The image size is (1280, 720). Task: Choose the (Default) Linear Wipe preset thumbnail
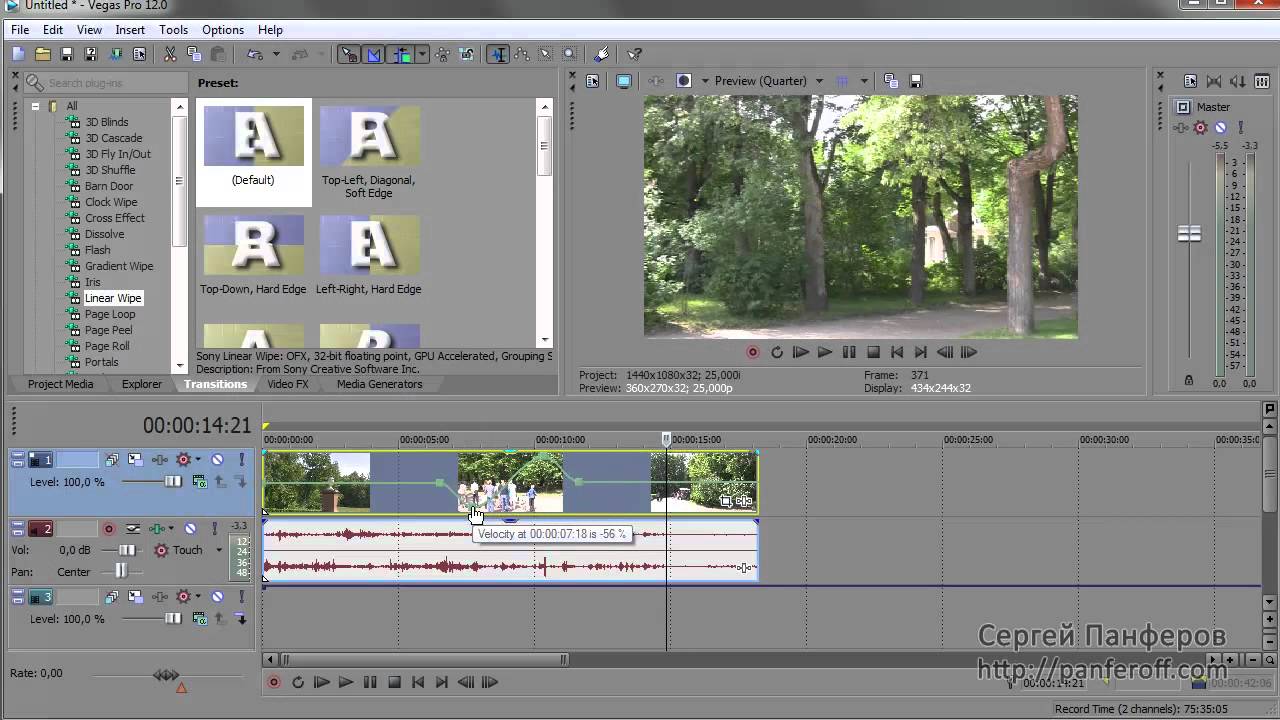pyautogui.click(x=254, y=136)
